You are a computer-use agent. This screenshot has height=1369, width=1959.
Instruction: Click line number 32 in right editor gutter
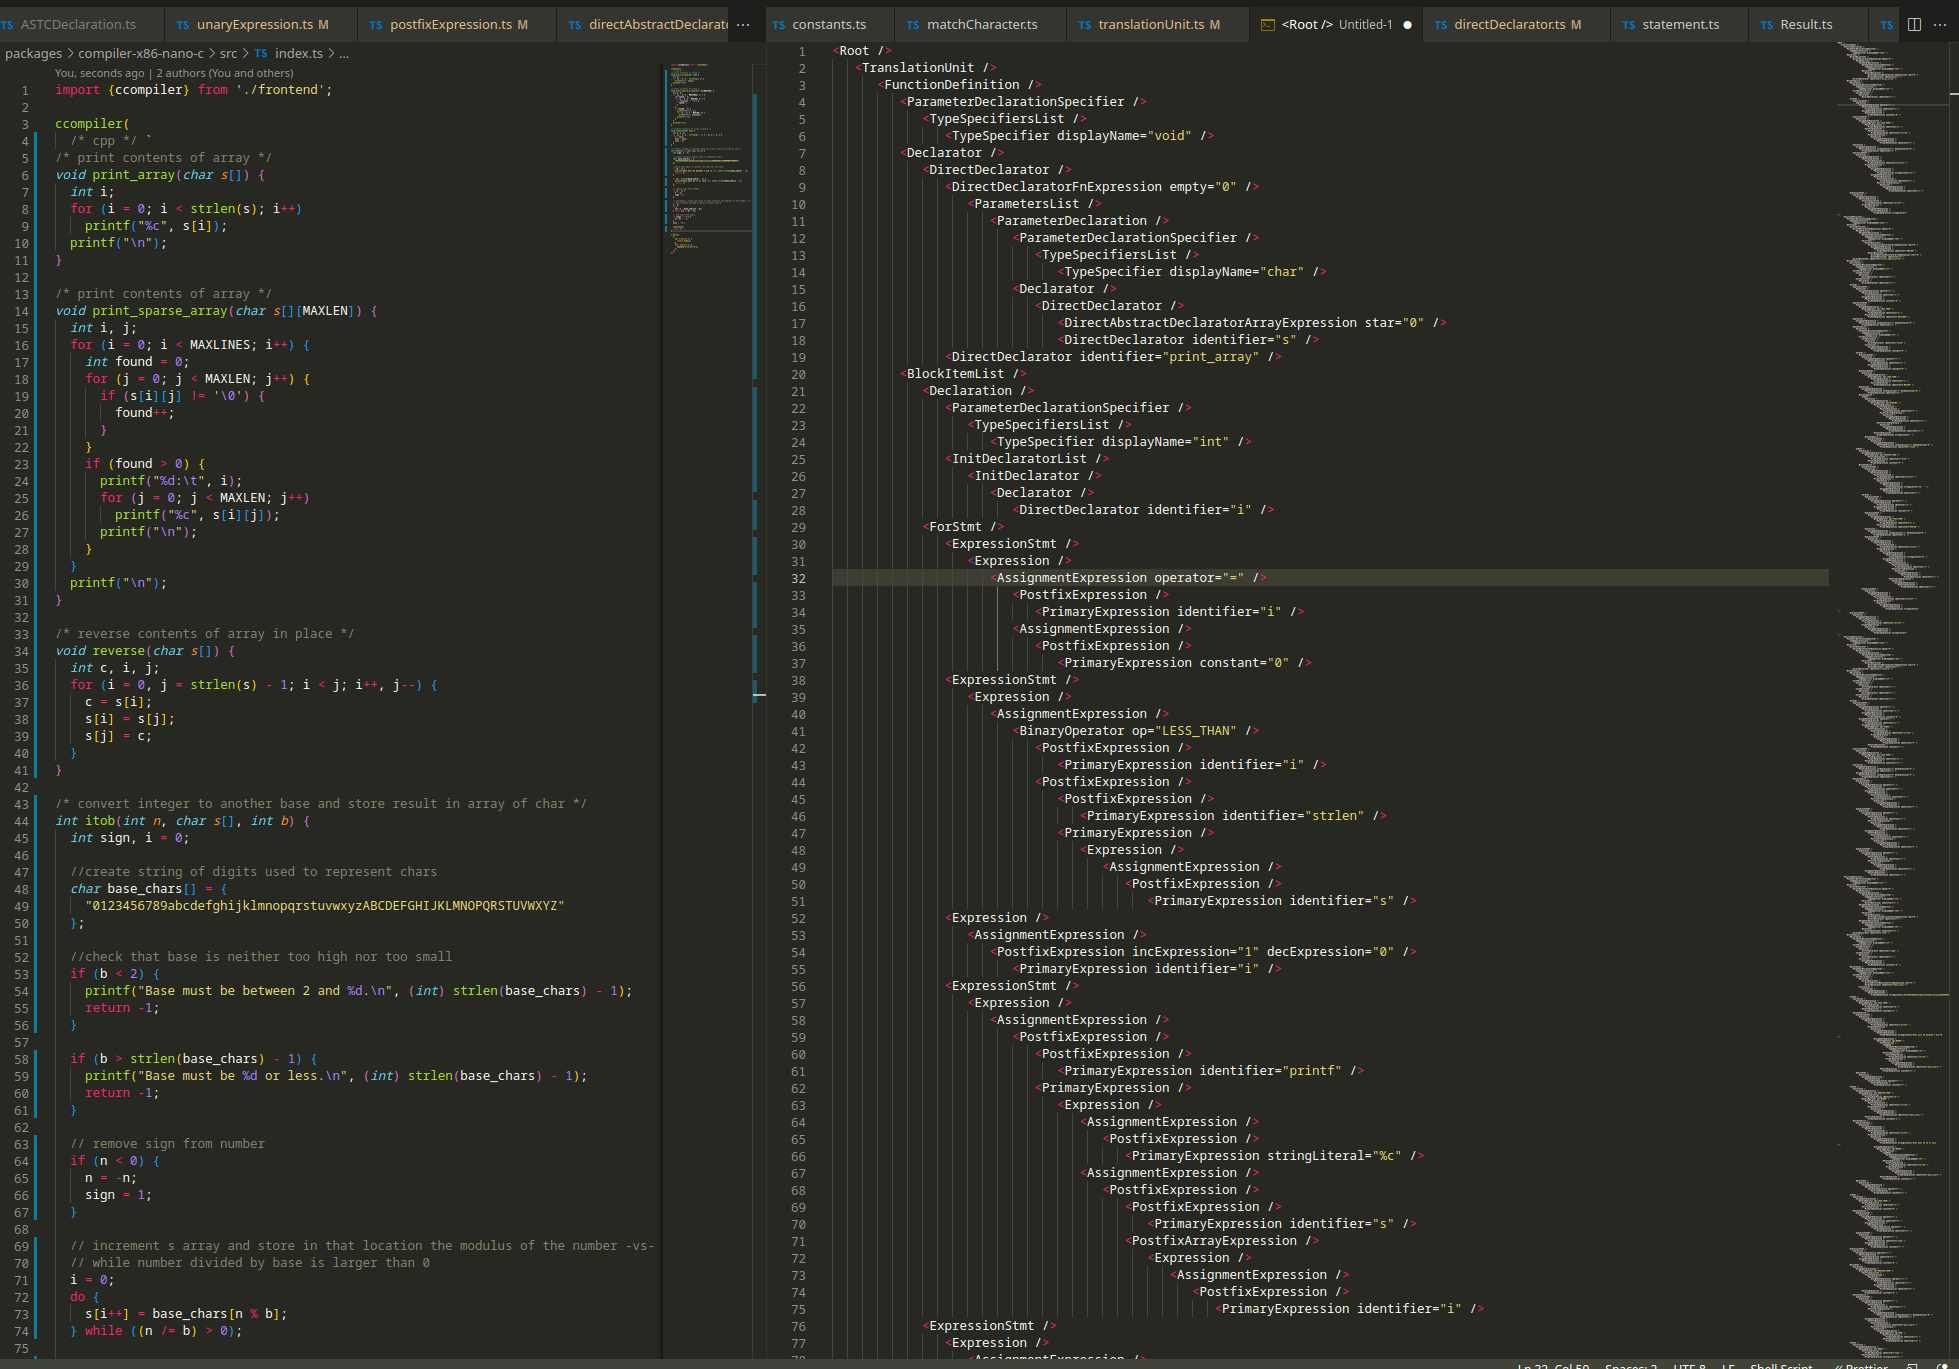(798, 578)
